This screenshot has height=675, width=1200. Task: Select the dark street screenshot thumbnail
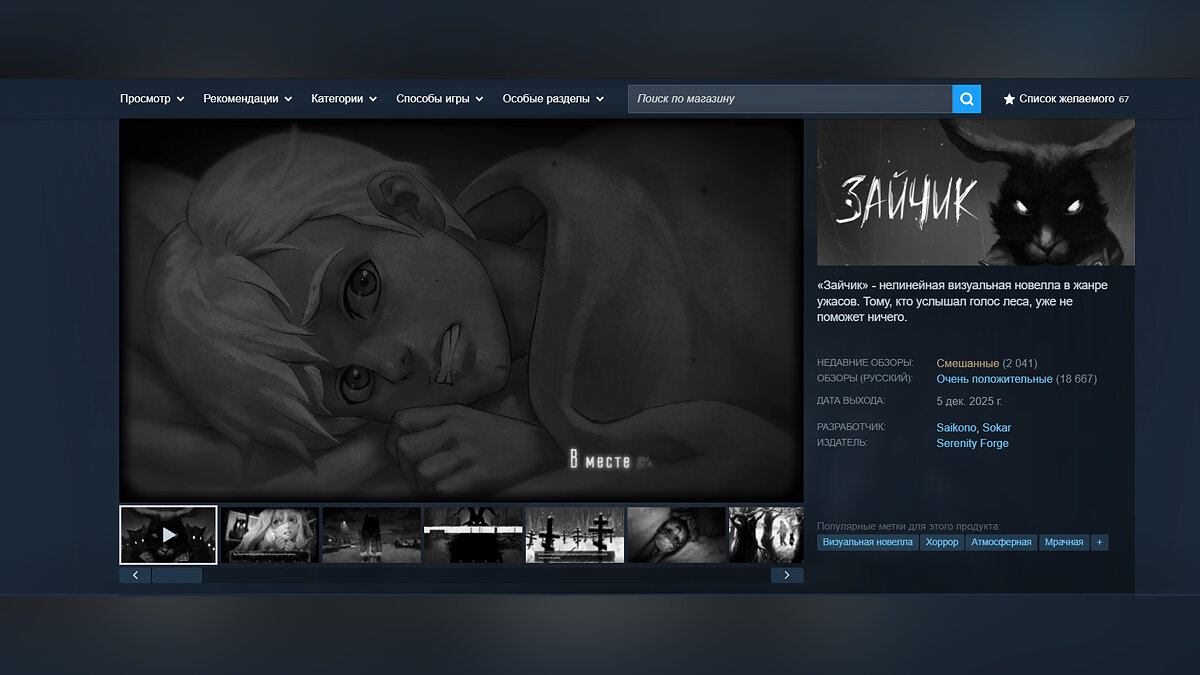(371, 535)
